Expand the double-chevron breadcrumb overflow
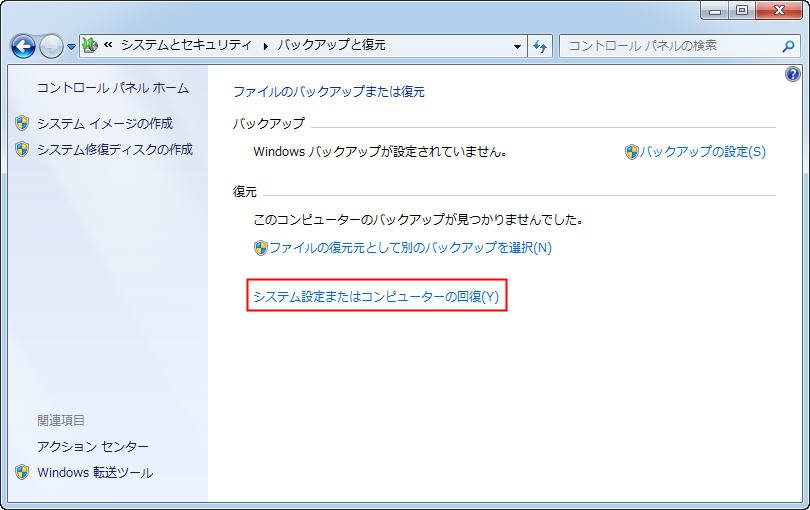 pyautogui.click(x=108, y=45)
